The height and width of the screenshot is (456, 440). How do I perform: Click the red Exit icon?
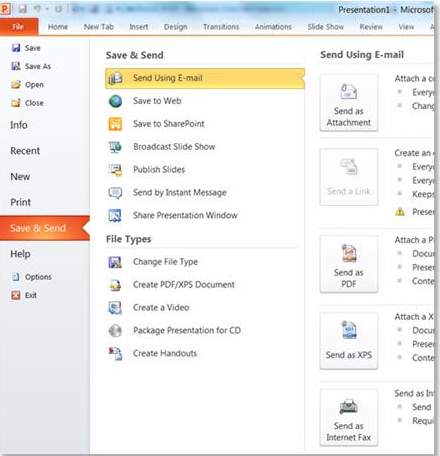(16, 295)
